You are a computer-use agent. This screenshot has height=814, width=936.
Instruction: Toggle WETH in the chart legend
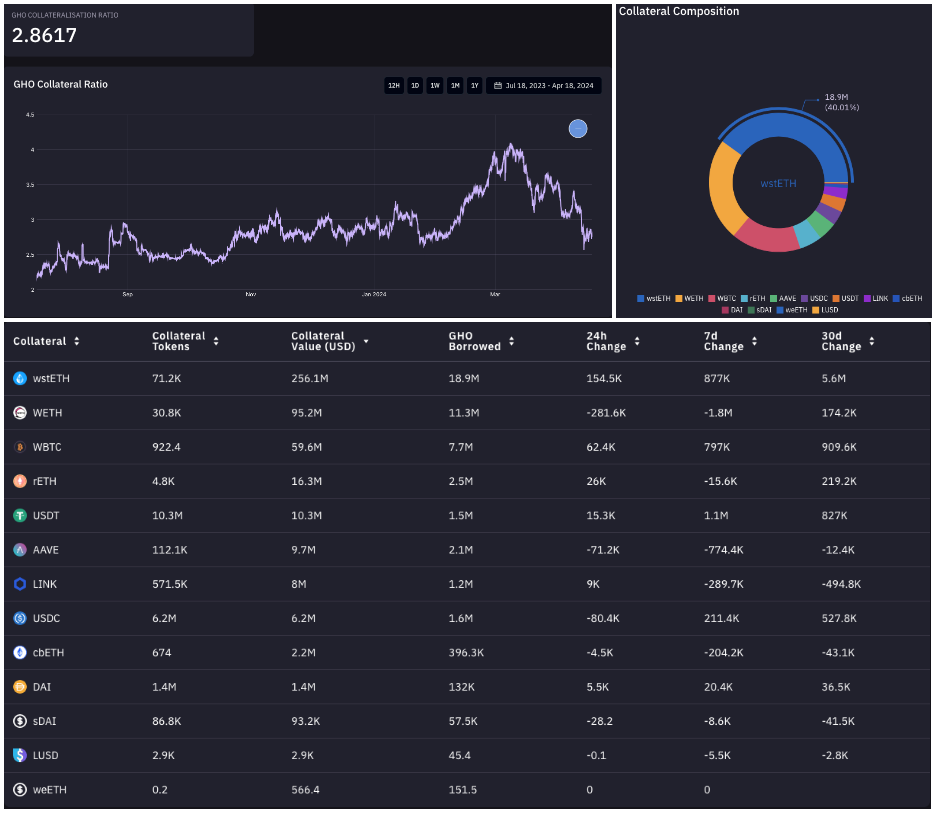[x=689, y=298]
